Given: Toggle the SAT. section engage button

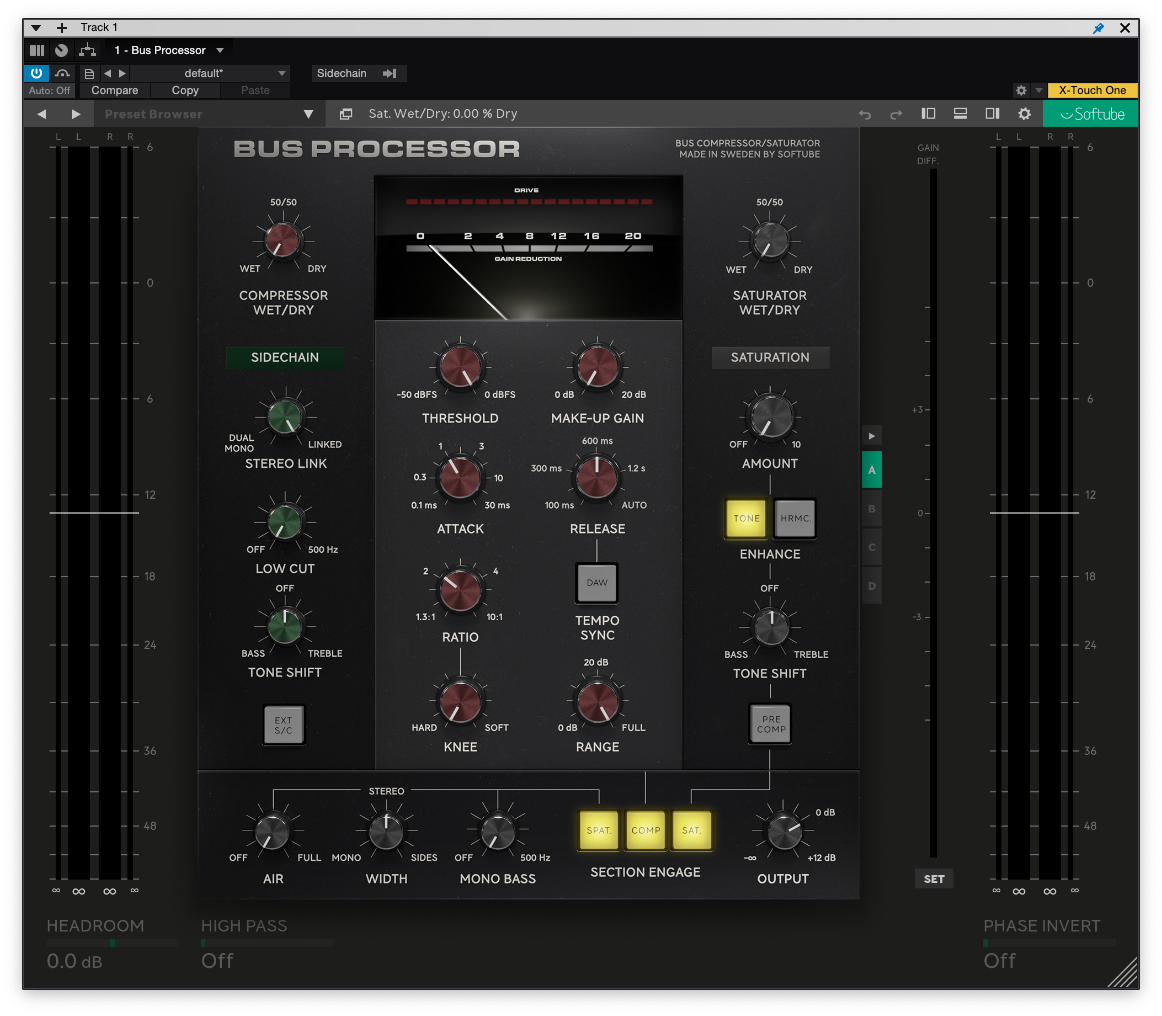Looking at the screenshot, I should [x=691, y=830].
